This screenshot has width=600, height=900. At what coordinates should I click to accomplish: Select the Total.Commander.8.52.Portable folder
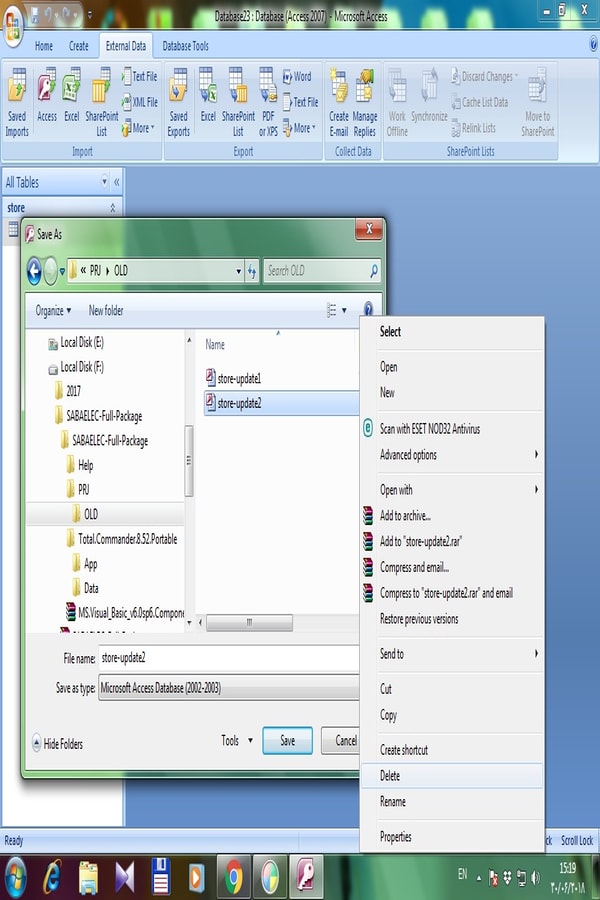coord(122,538)
